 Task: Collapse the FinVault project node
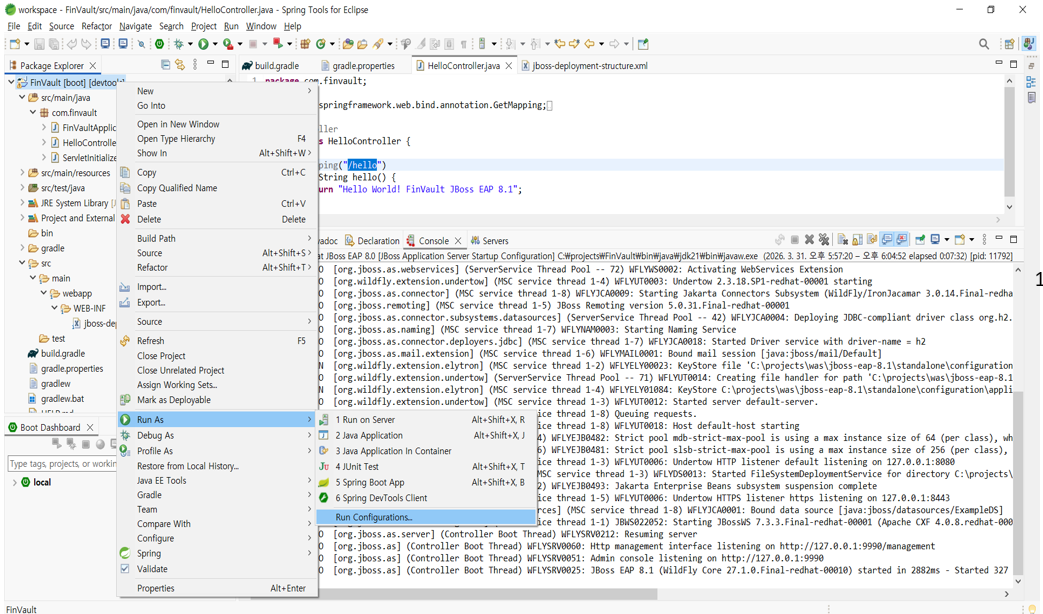click(11, 82)
